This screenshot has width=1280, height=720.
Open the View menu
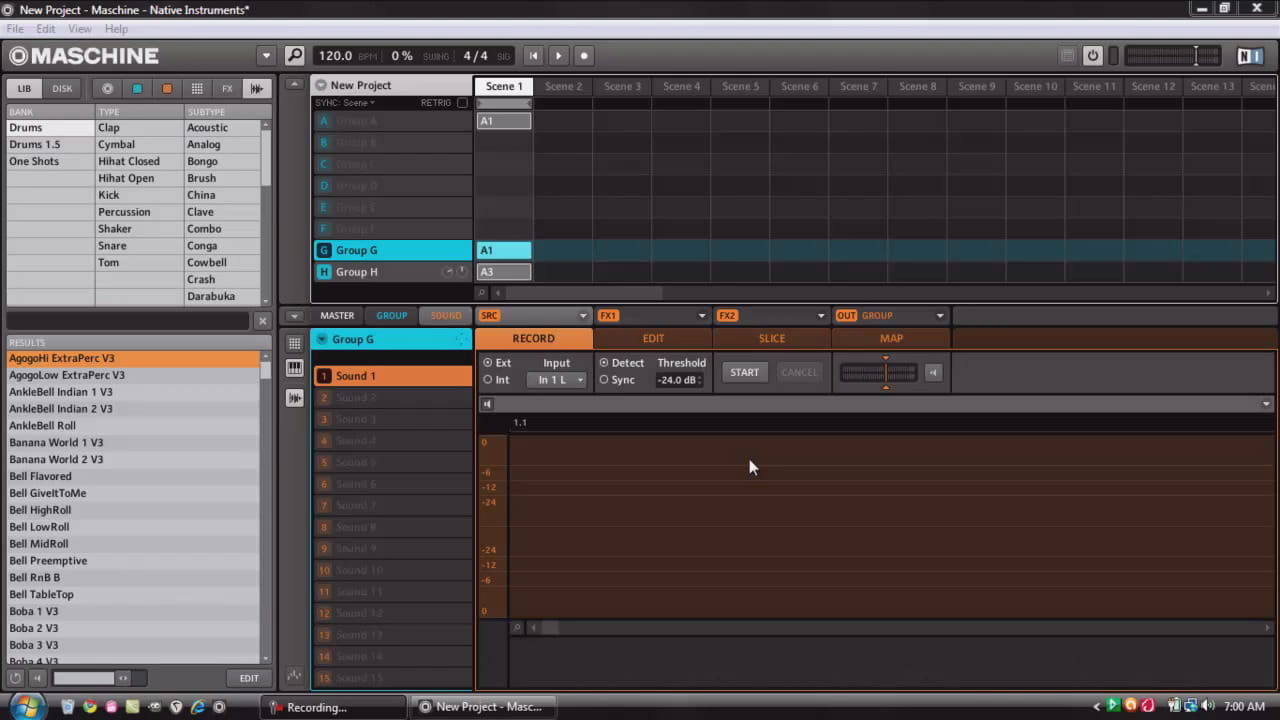(80, 29)
